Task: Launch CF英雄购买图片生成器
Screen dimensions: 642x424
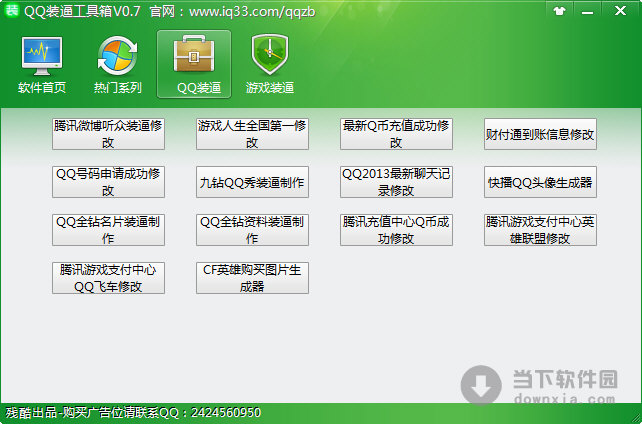Action: 252,278
